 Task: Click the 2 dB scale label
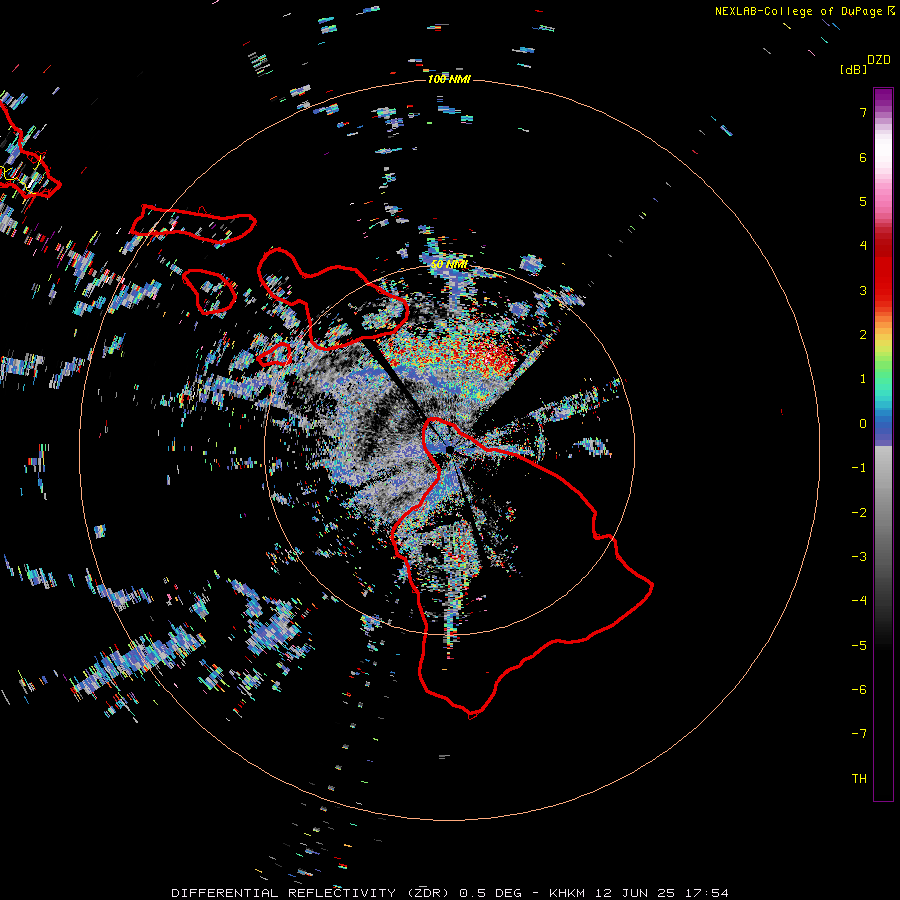click(863, 335)
